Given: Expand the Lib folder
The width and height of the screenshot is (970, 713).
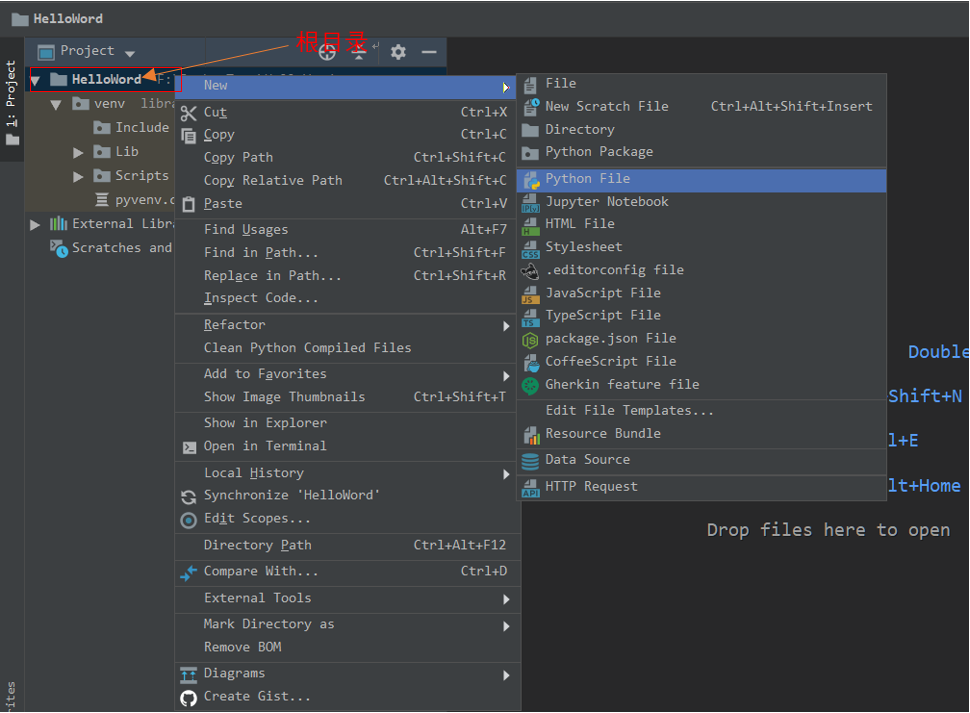Looking at the screenshot, I should (x=78, y=153).
